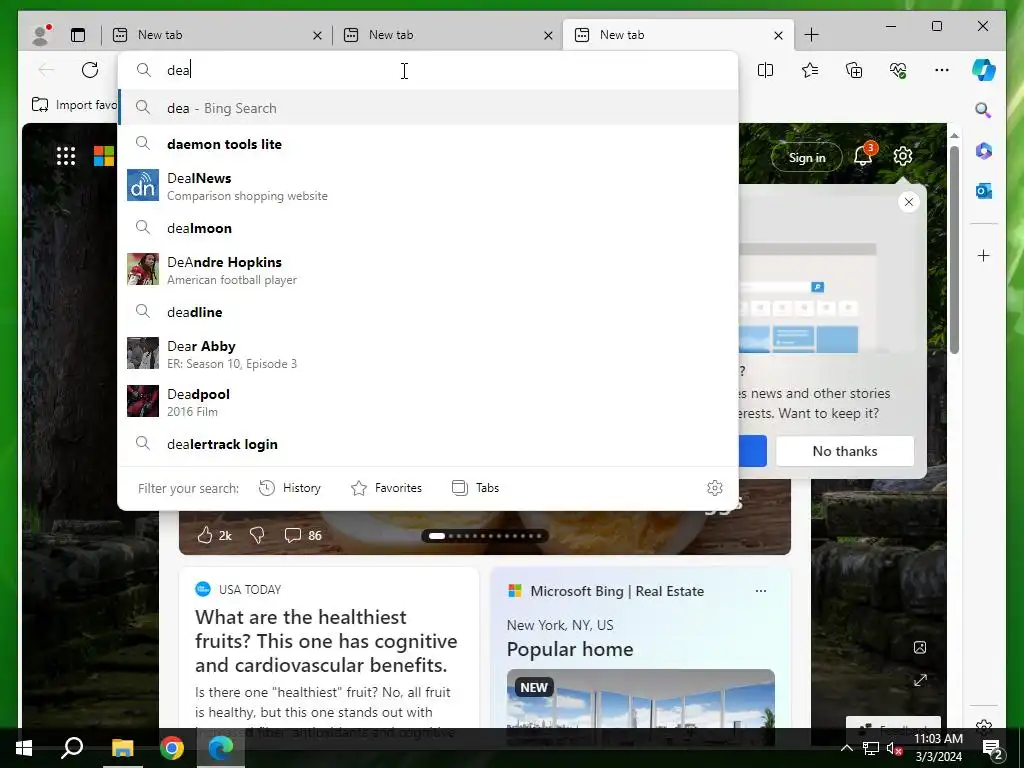Open the Collections toolbar icon
Viewport: 1024px width, 768px height.
[x=854, y=70]
